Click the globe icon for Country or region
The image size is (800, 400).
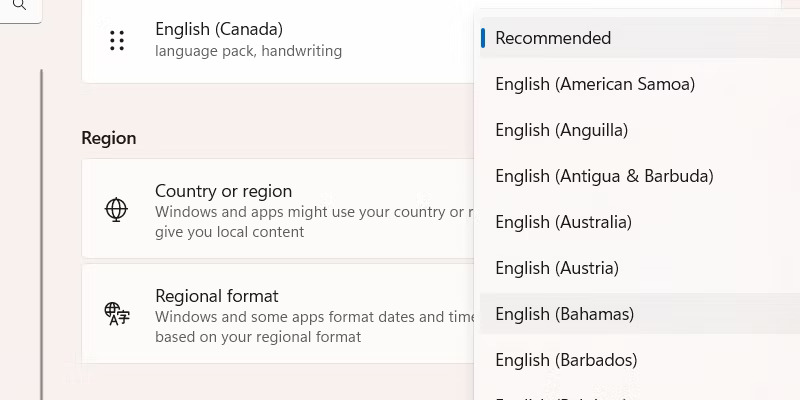click(x=117, y=209)
